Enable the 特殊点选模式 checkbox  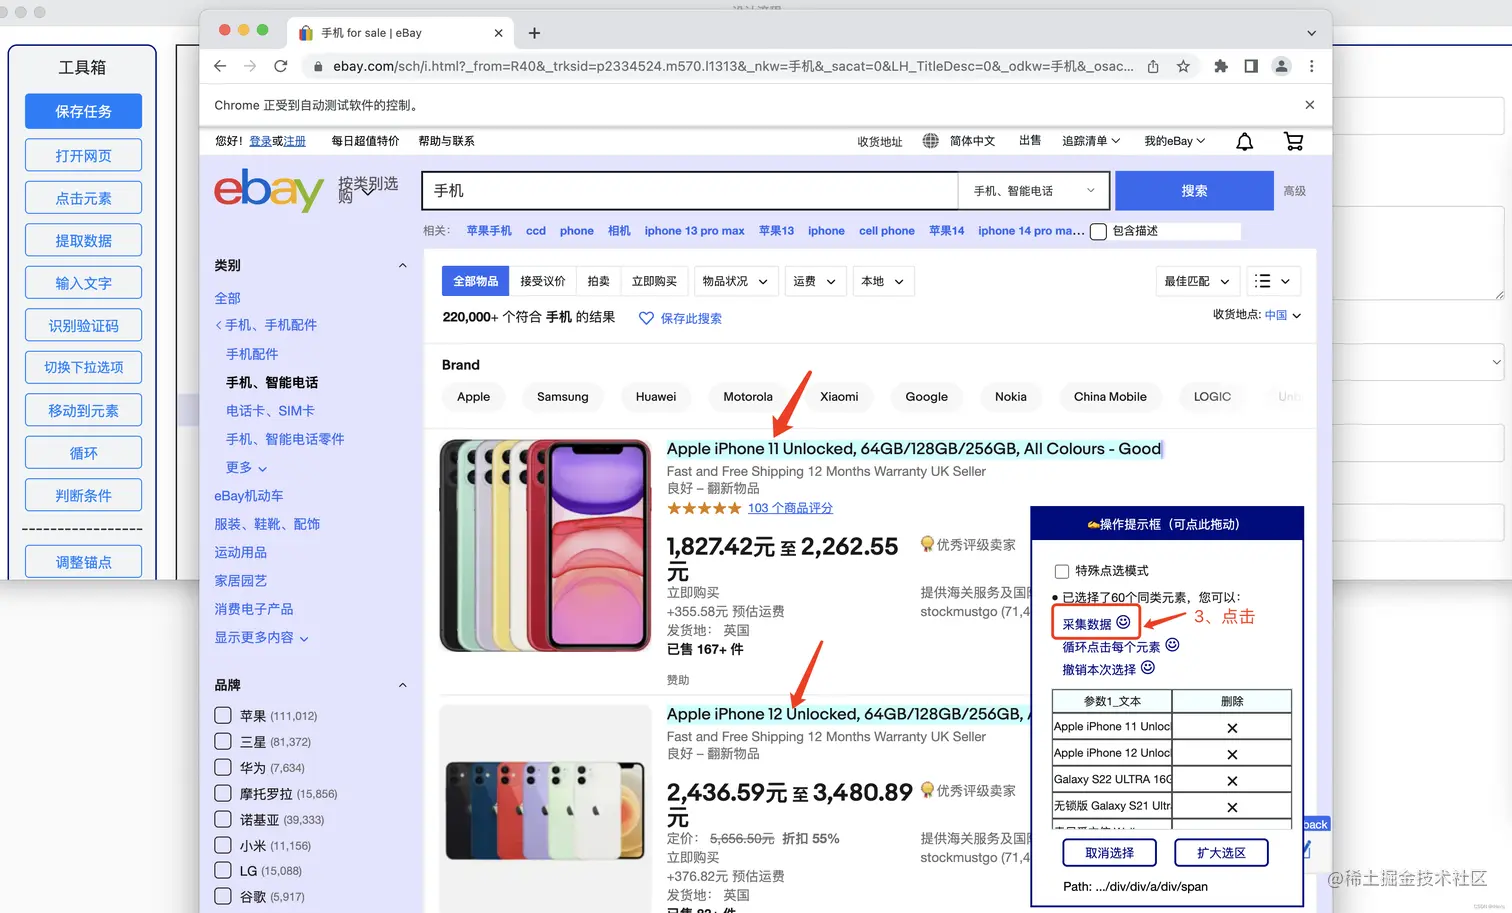tap(1063, 572)
